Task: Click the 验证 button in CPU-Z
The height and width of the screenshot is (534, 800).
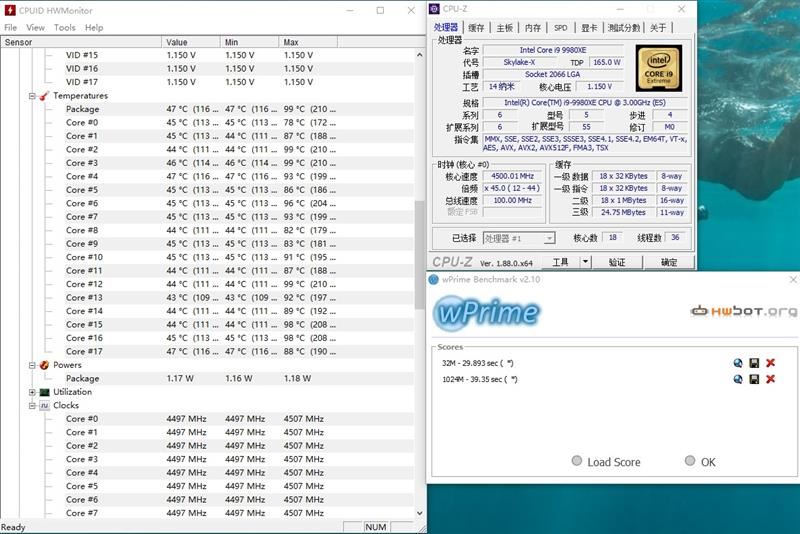Action: pyautogui.click(x=617, y=262)
